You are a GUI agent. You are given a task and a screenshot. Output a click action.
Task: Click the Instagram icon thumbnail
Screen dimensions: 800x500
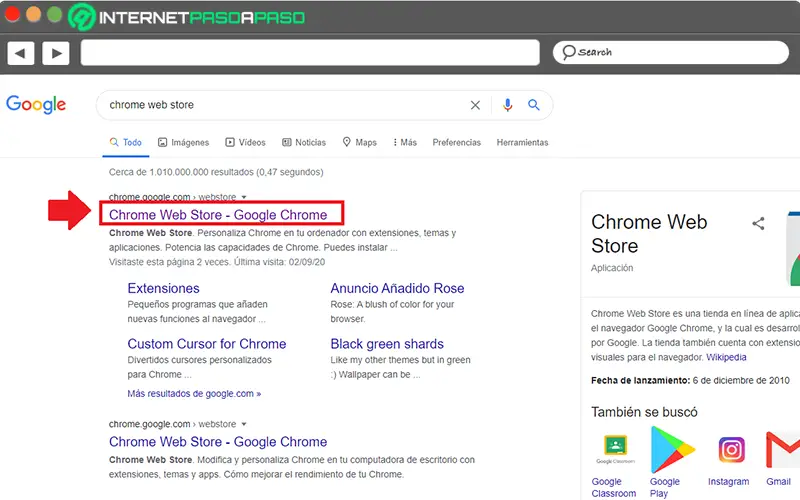(x=731, y=449)
